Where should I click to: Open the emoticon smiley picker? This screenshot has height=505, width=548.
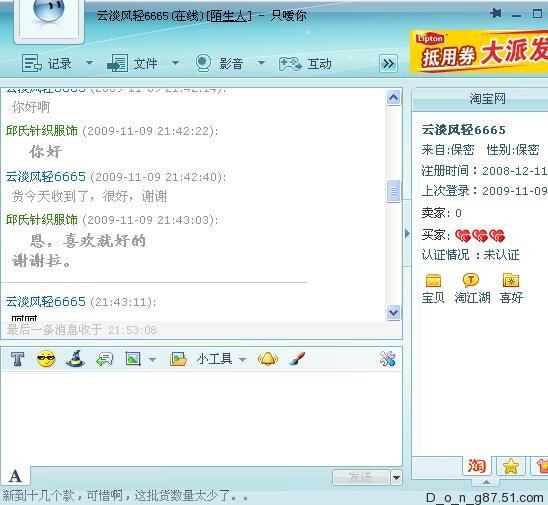pos(46,359)
